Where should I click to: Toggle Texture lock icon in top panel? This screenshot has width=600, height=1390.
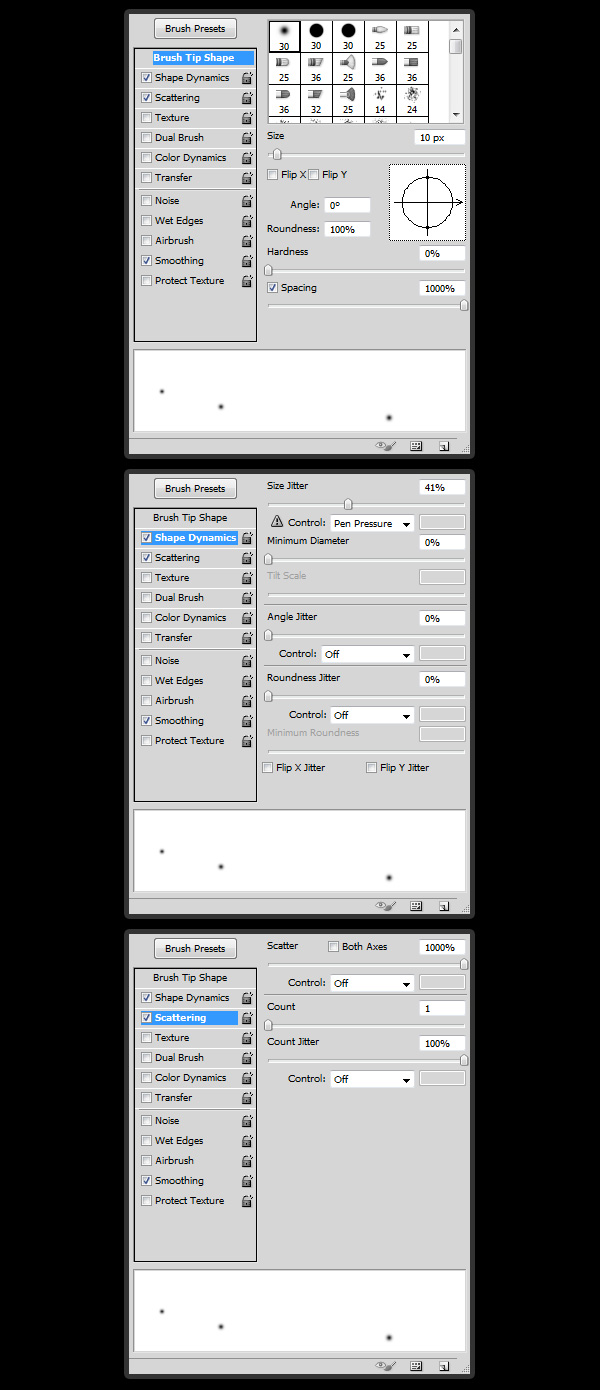(247, 118)
